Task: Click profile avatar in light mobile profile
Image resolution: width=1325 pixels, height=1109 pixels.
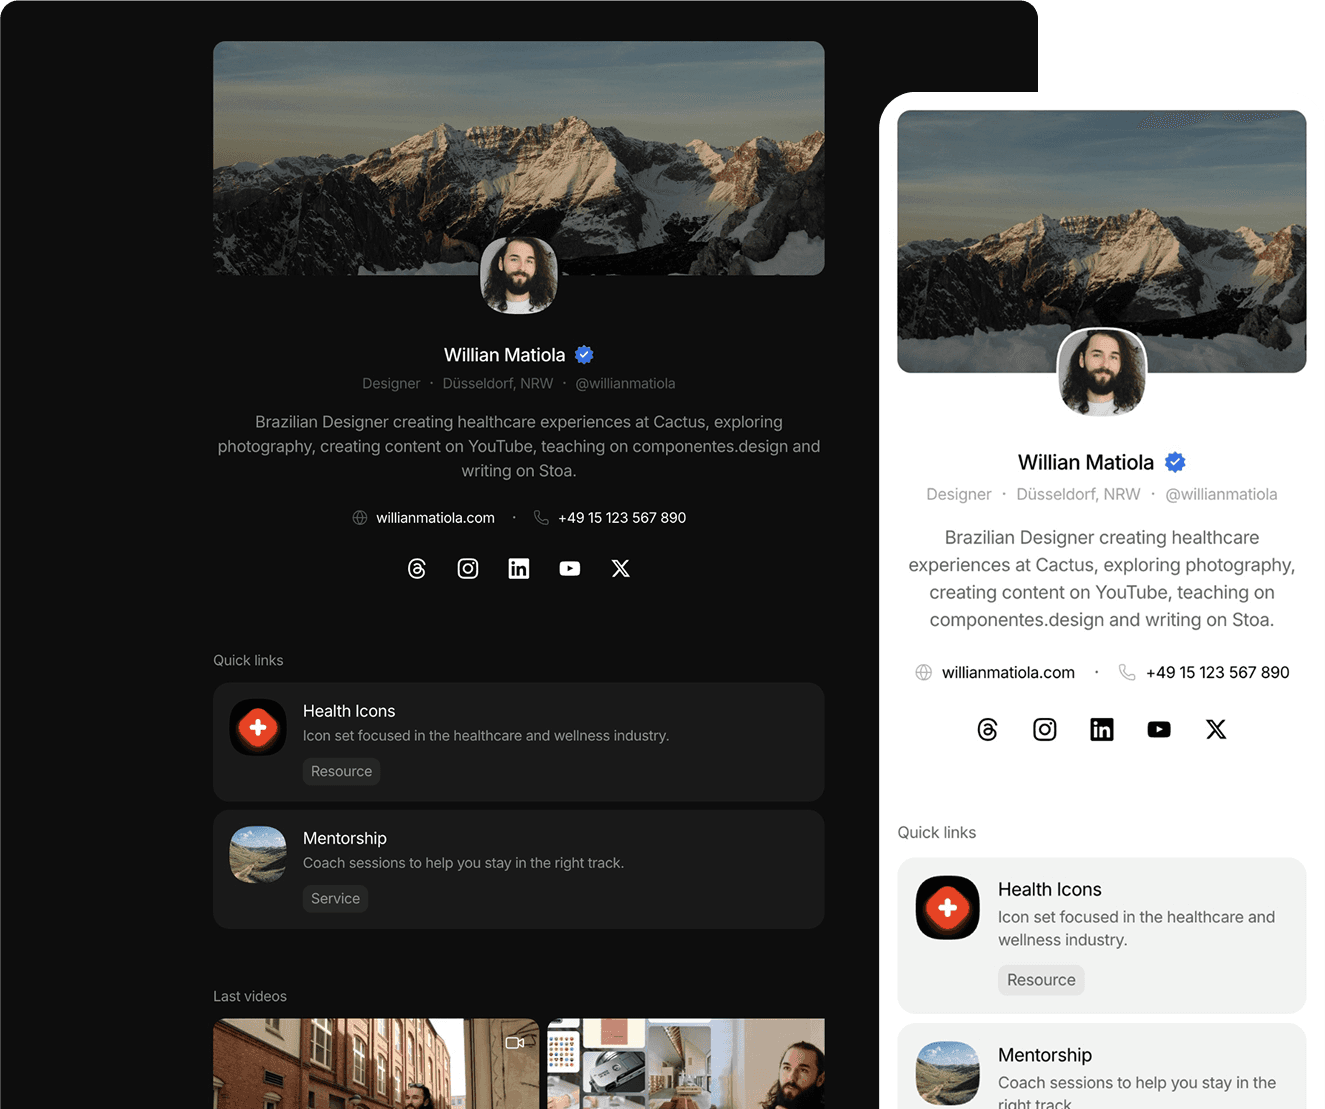Action: pyautogui.click(x=1102, y=372)
